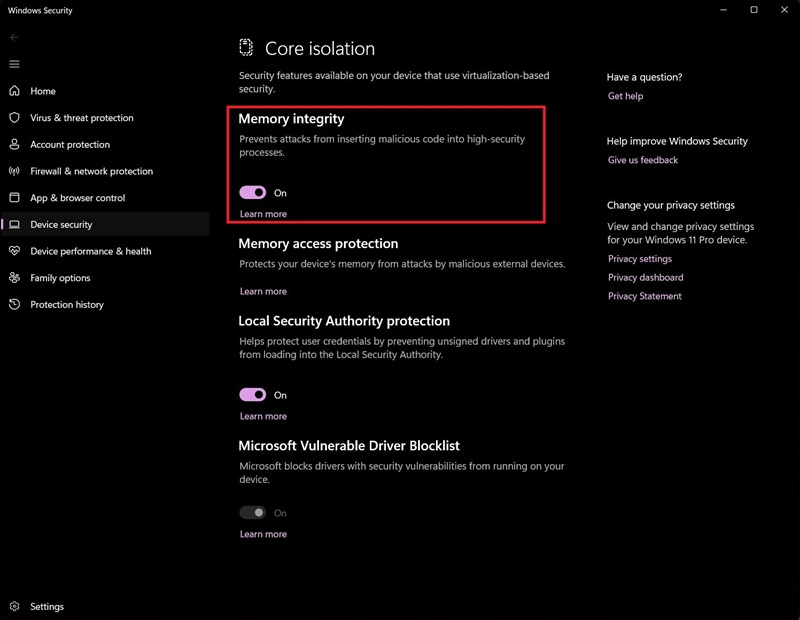The width and height of the screenshot is (800, 620).
Task: Open the Privacy Statement
Action: pyautogui.click(x=644, y=296)
